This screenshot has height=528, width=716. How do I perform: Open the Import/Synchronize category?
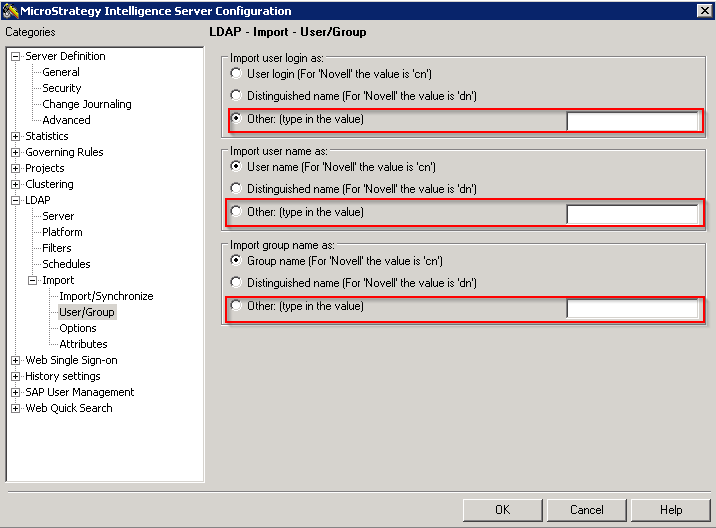click(x=106, y=296)
